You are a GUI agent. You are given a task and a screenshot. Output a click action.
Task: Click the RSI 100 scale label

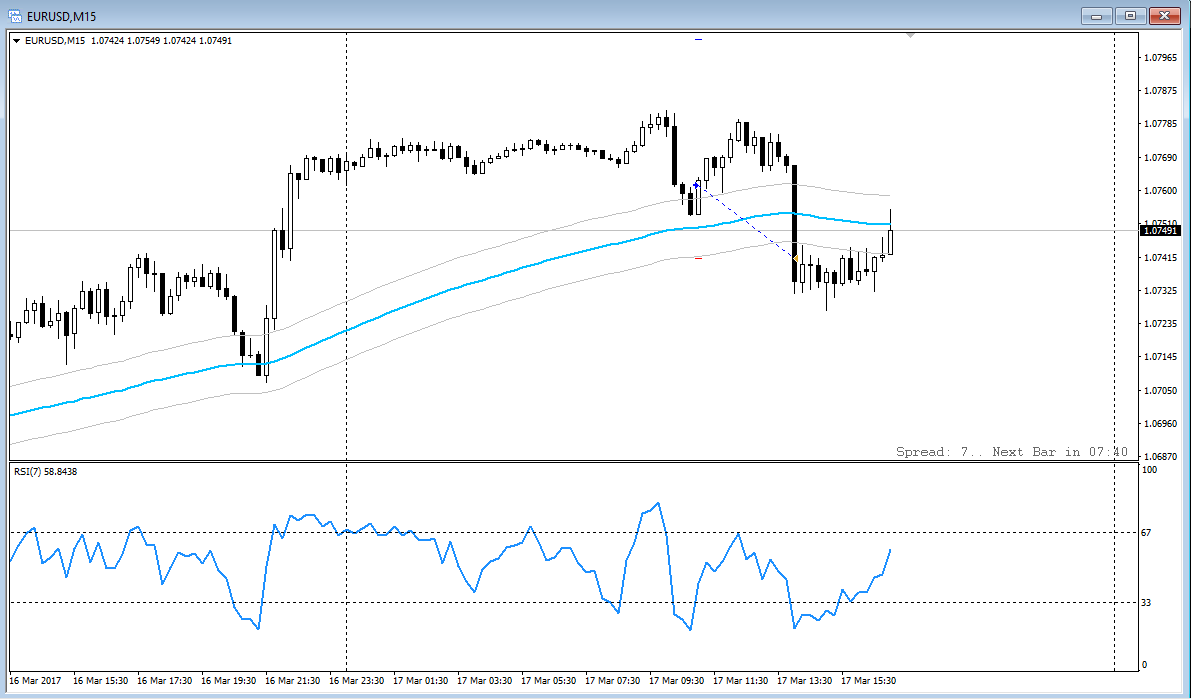click(x=1149, y=470)
